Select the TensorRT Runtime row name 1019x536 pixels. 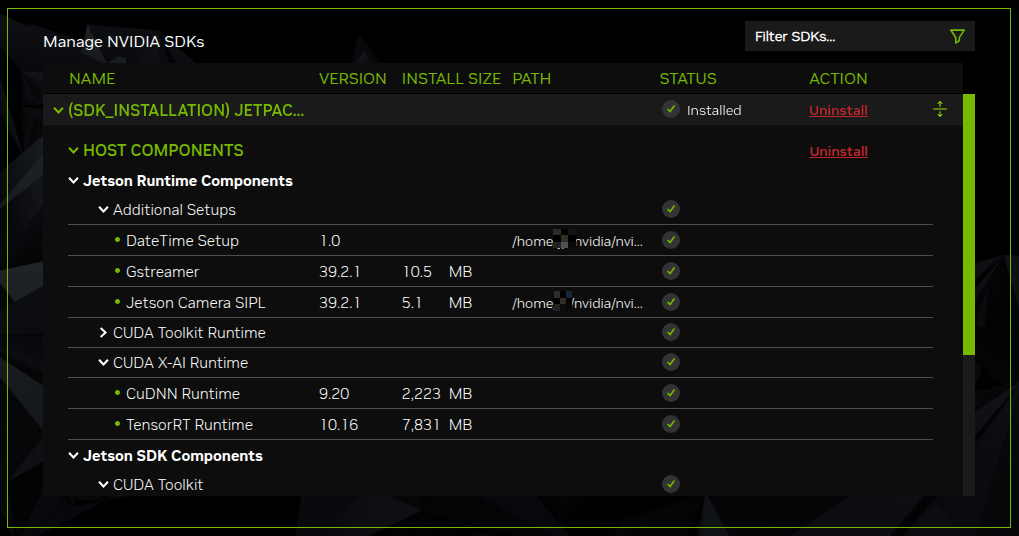pos(189,425)
